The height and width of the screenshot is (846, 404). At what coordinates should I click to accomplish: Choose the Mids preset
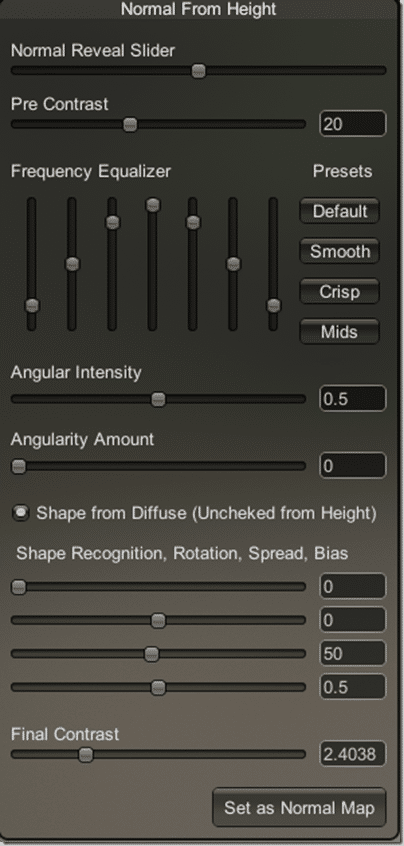[339, 332]
